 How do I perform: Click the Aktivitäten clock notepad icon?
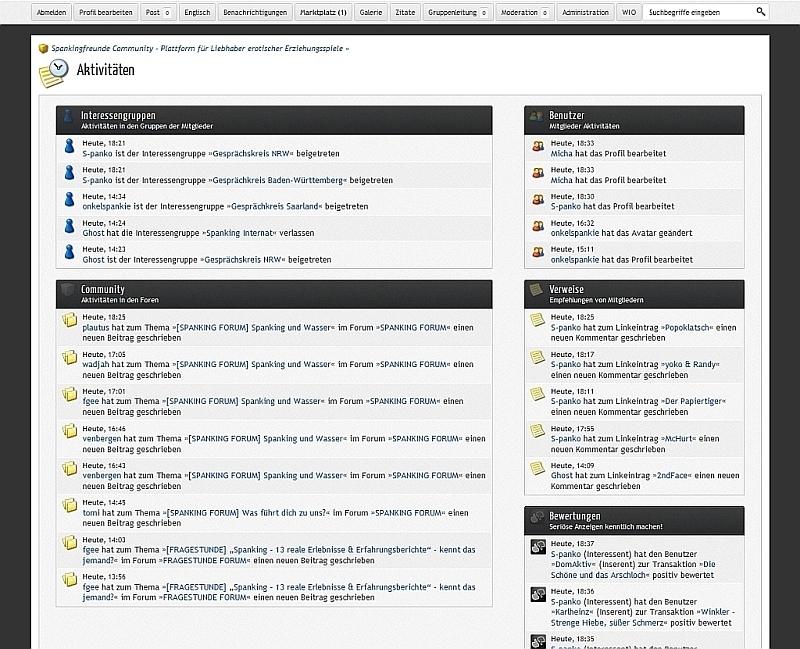click(x=52, y=73)
